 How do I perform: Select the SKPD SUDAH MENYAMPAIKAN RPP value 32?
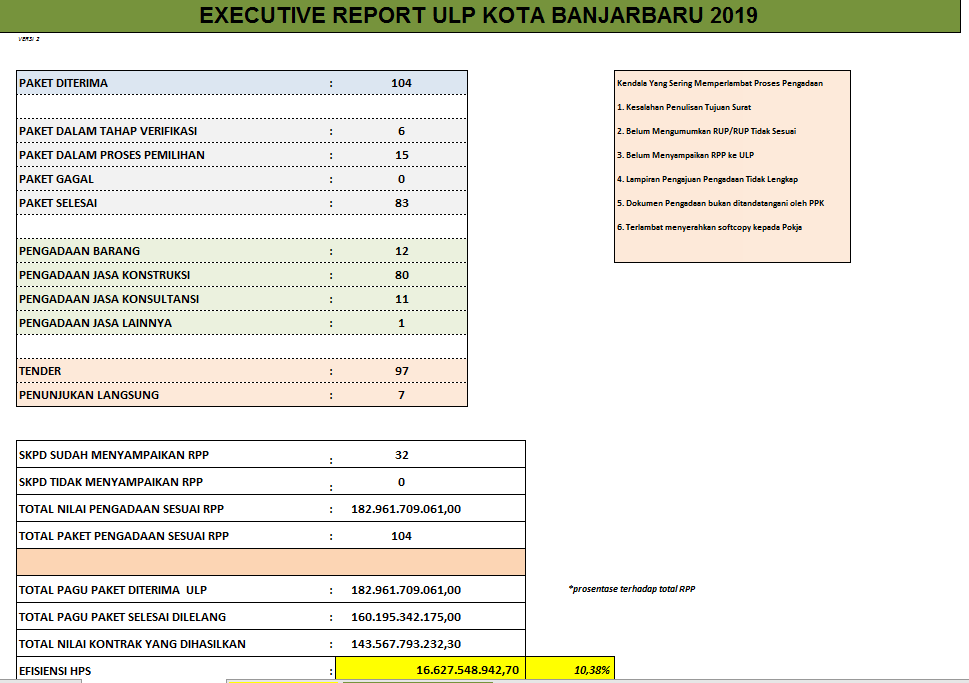tap(401, 455)
